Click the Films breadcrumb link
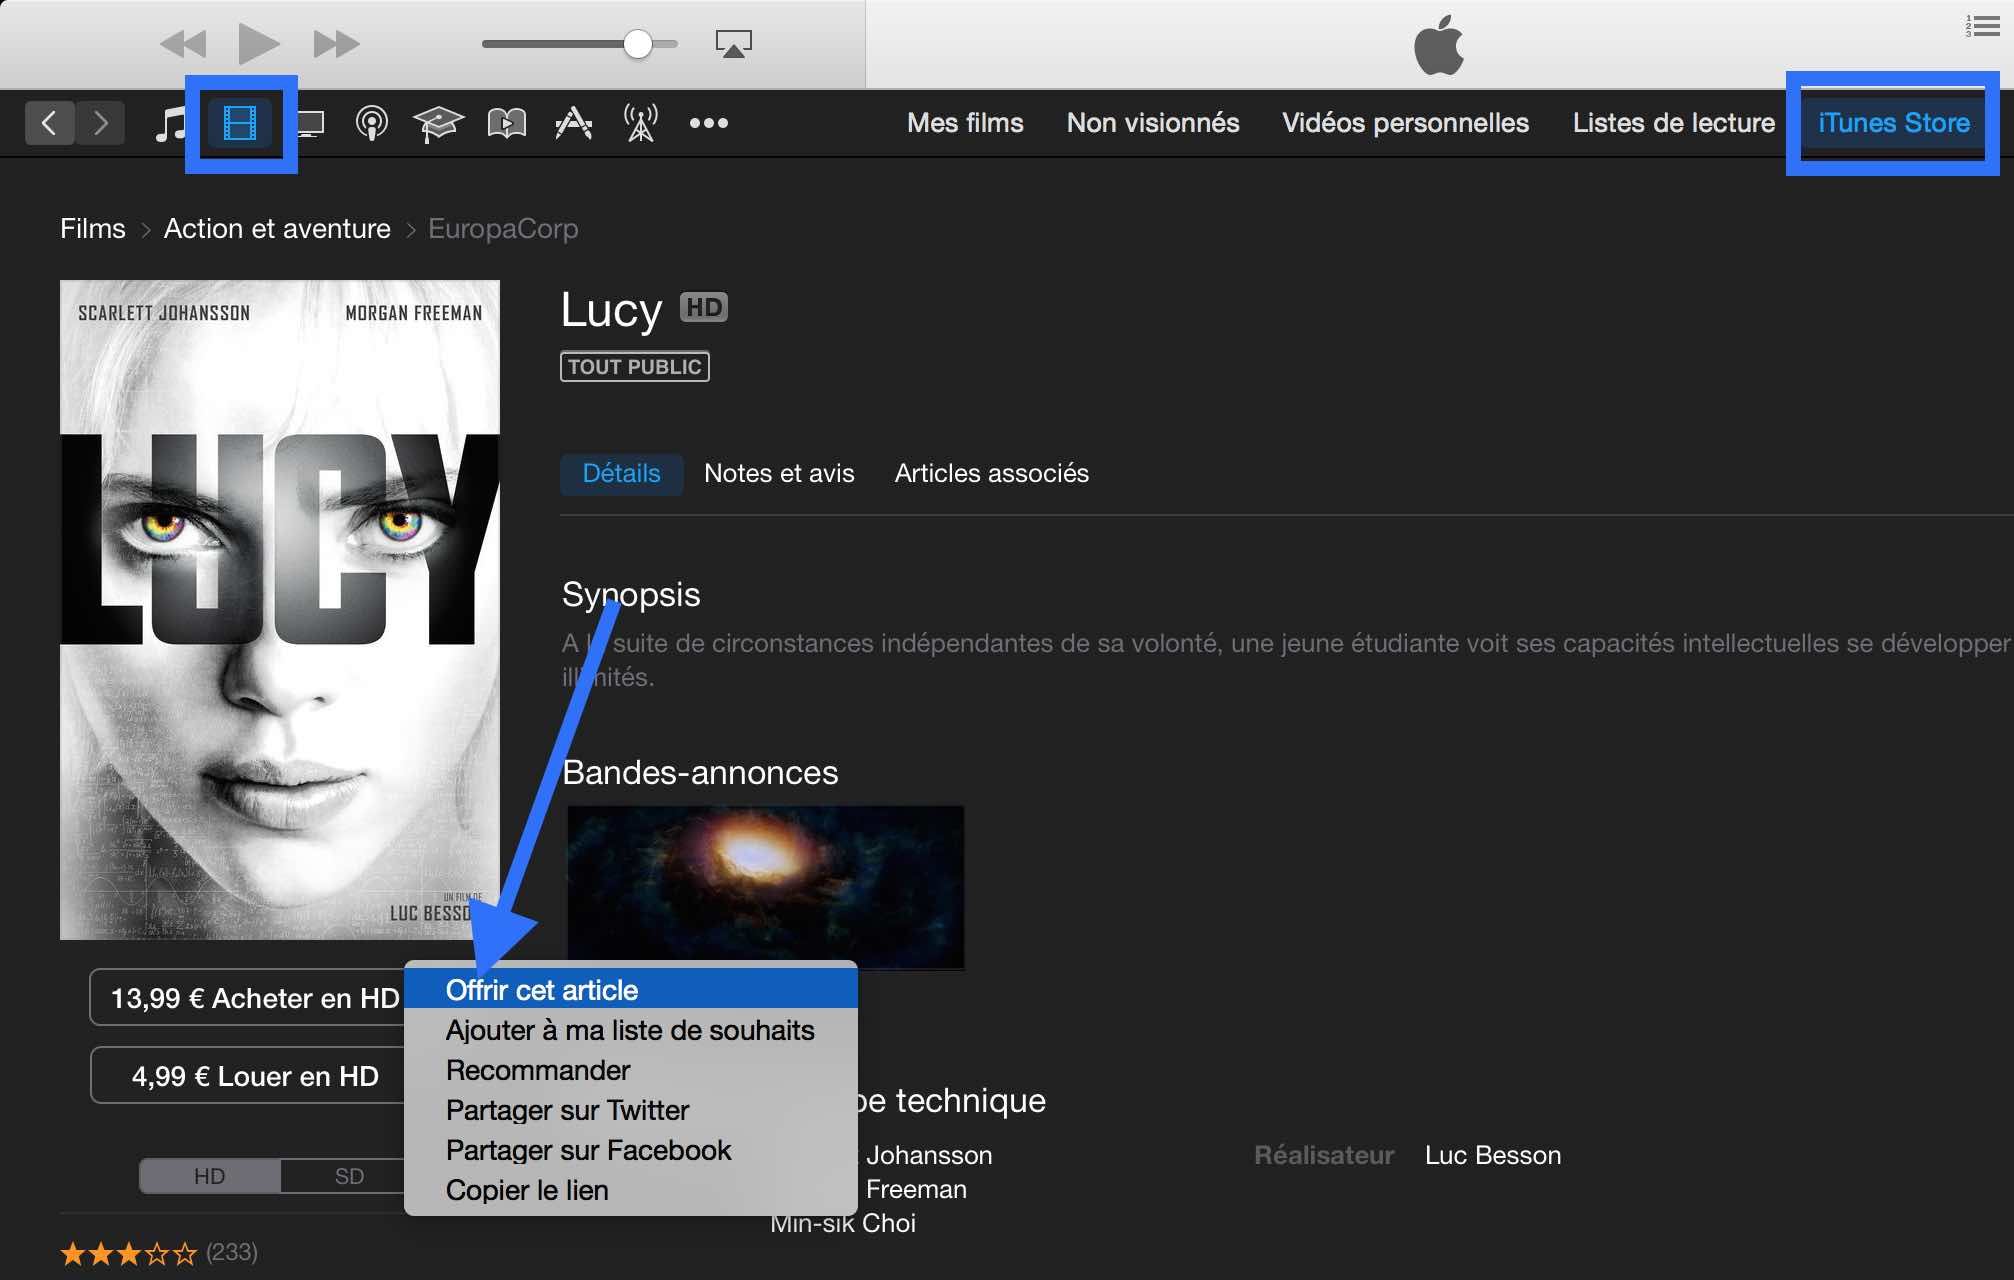Viewport: 2014px width, 1280px height. (93, 229)
